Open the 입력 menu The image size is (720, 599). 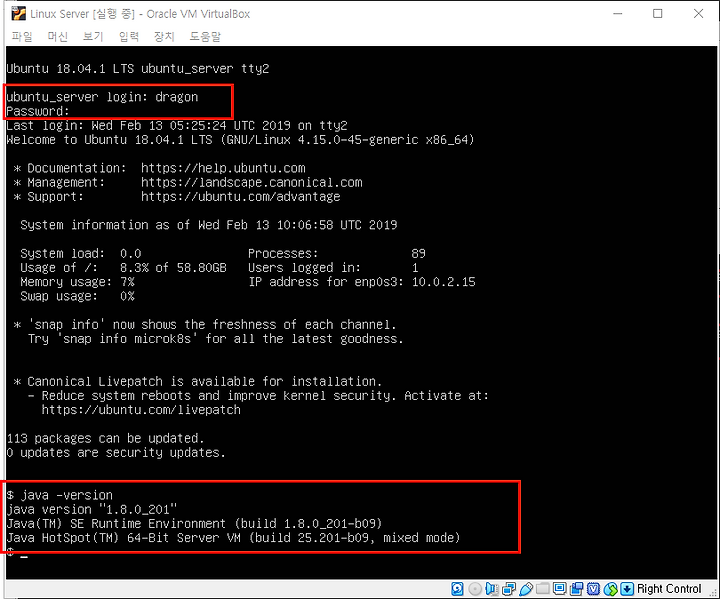coord(129,36)
